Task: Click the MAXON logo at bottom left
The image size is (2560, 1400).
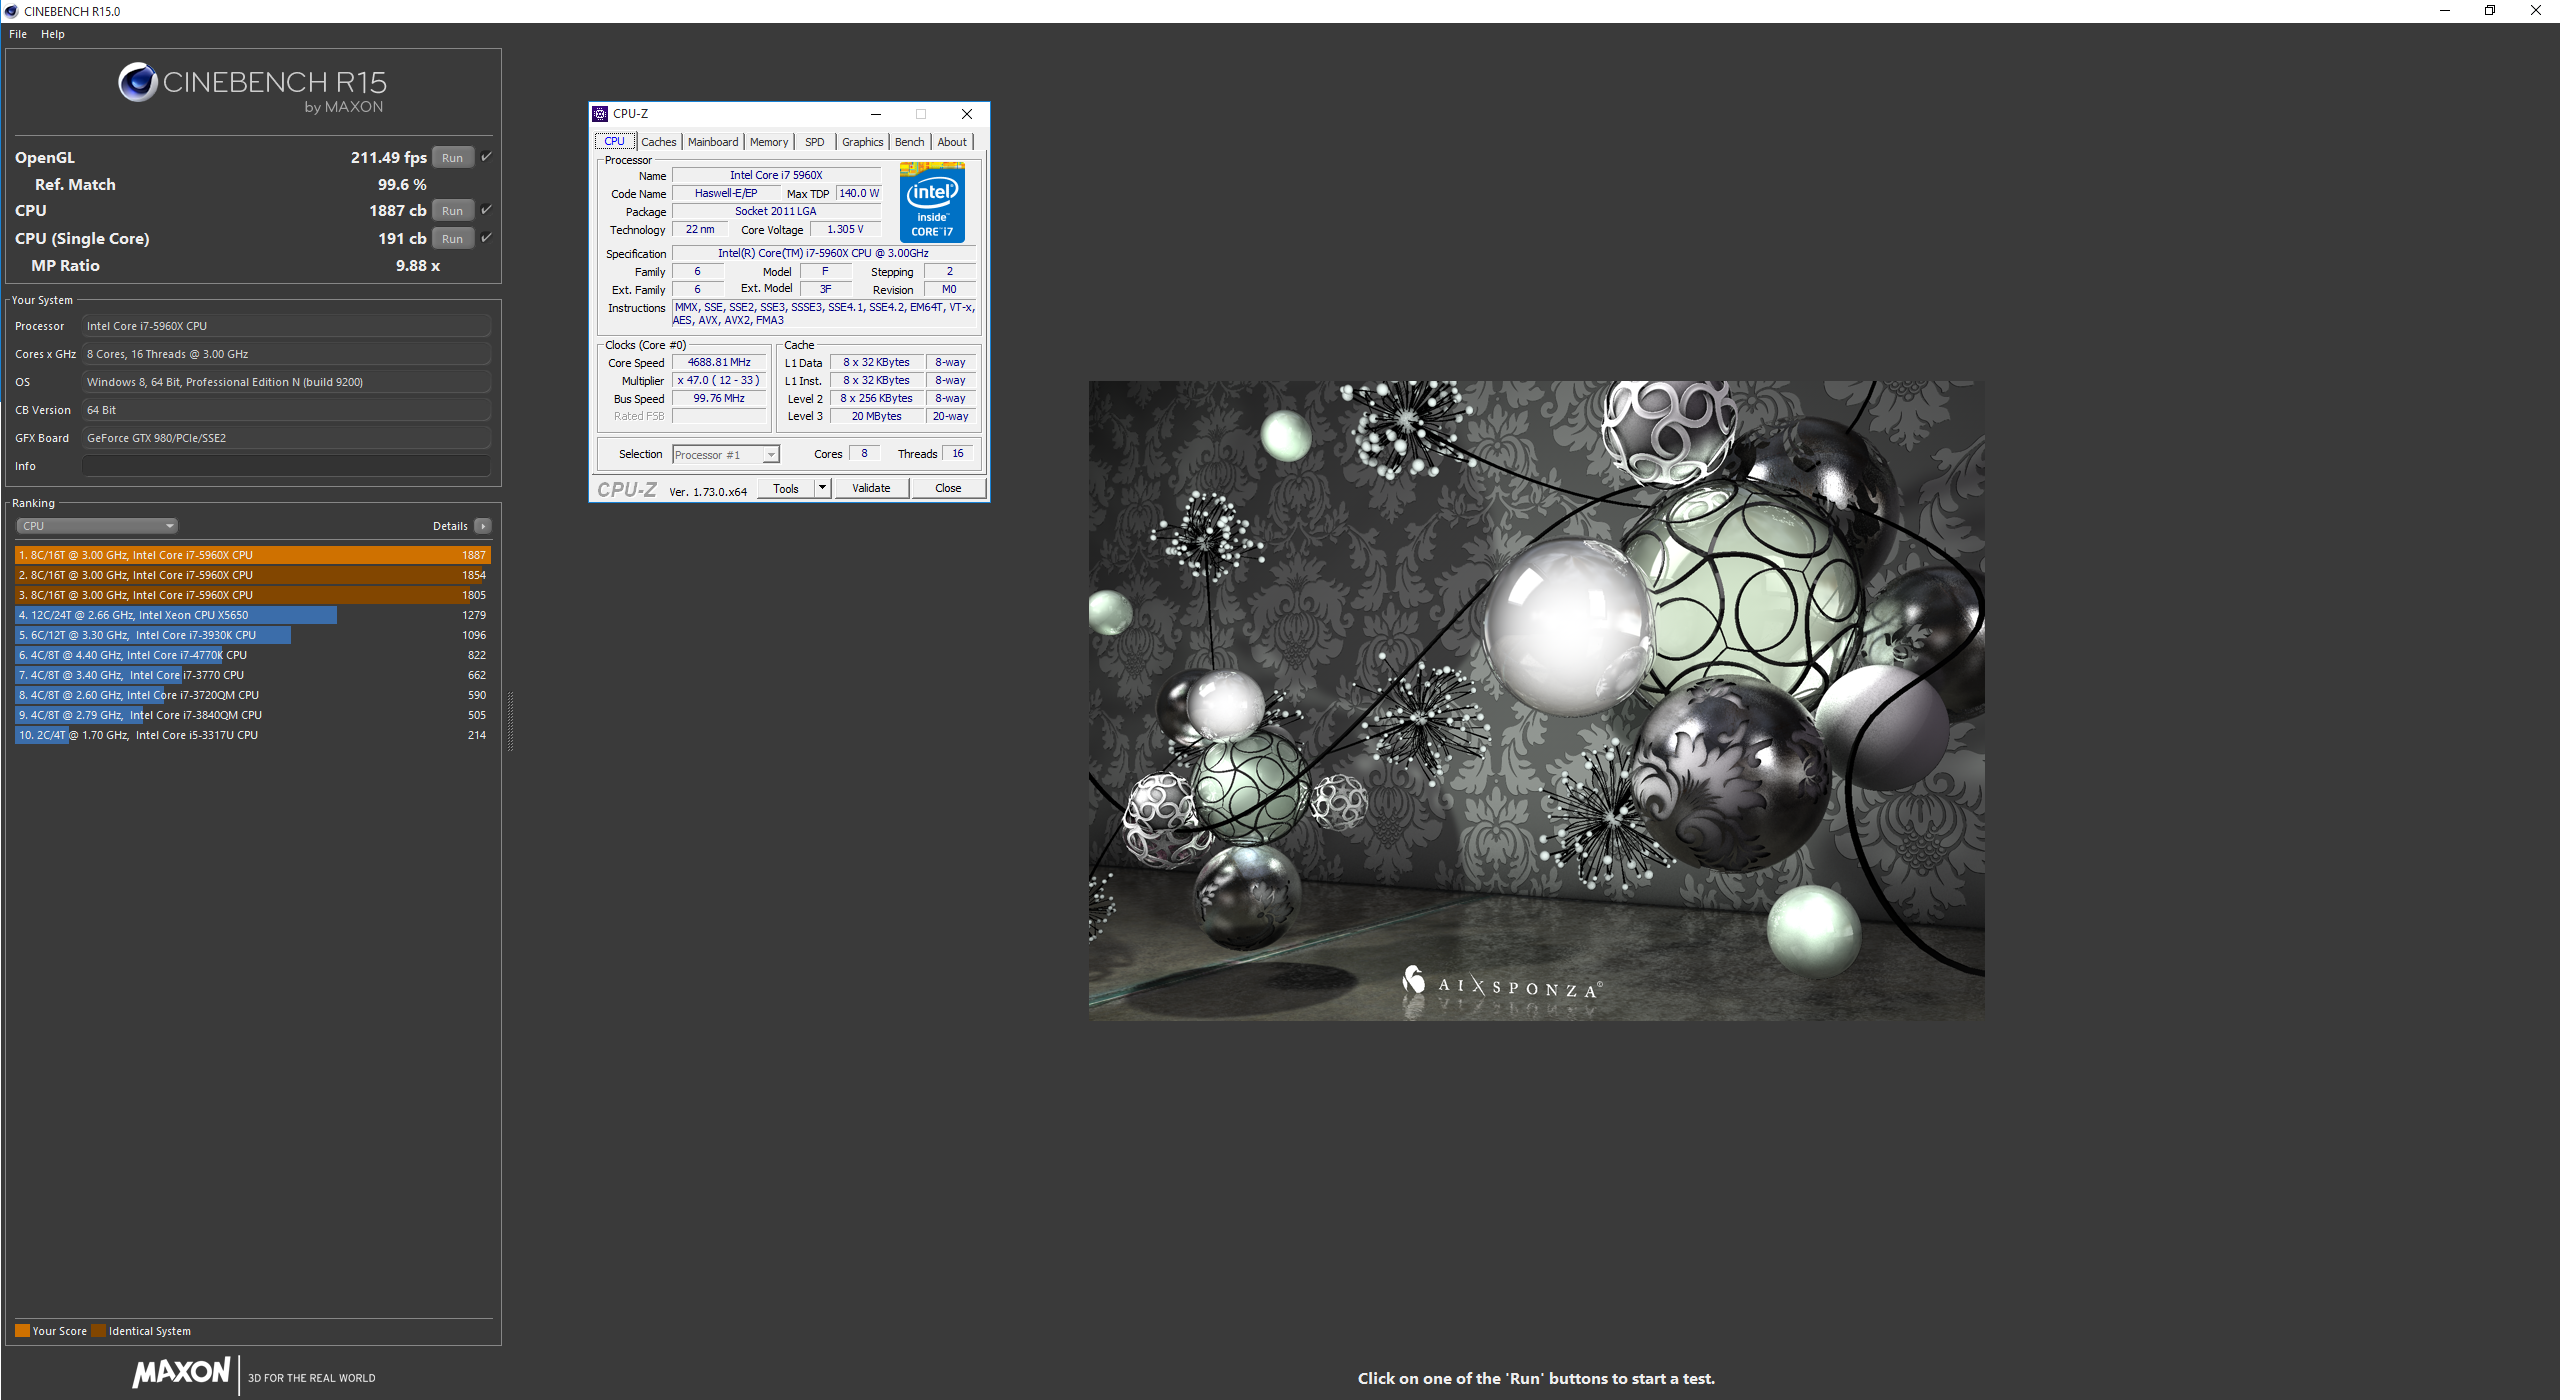Action: tap(182, 1372)
